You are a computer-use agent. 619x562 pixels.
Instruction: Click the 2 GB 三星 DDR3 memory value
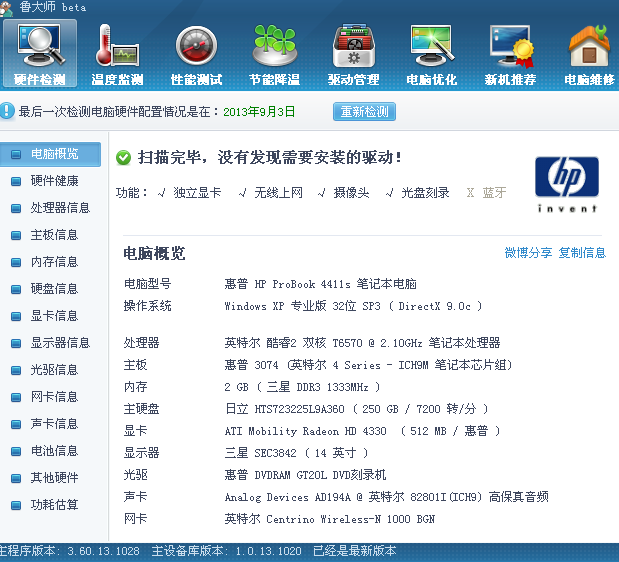[x=302, y=387]
